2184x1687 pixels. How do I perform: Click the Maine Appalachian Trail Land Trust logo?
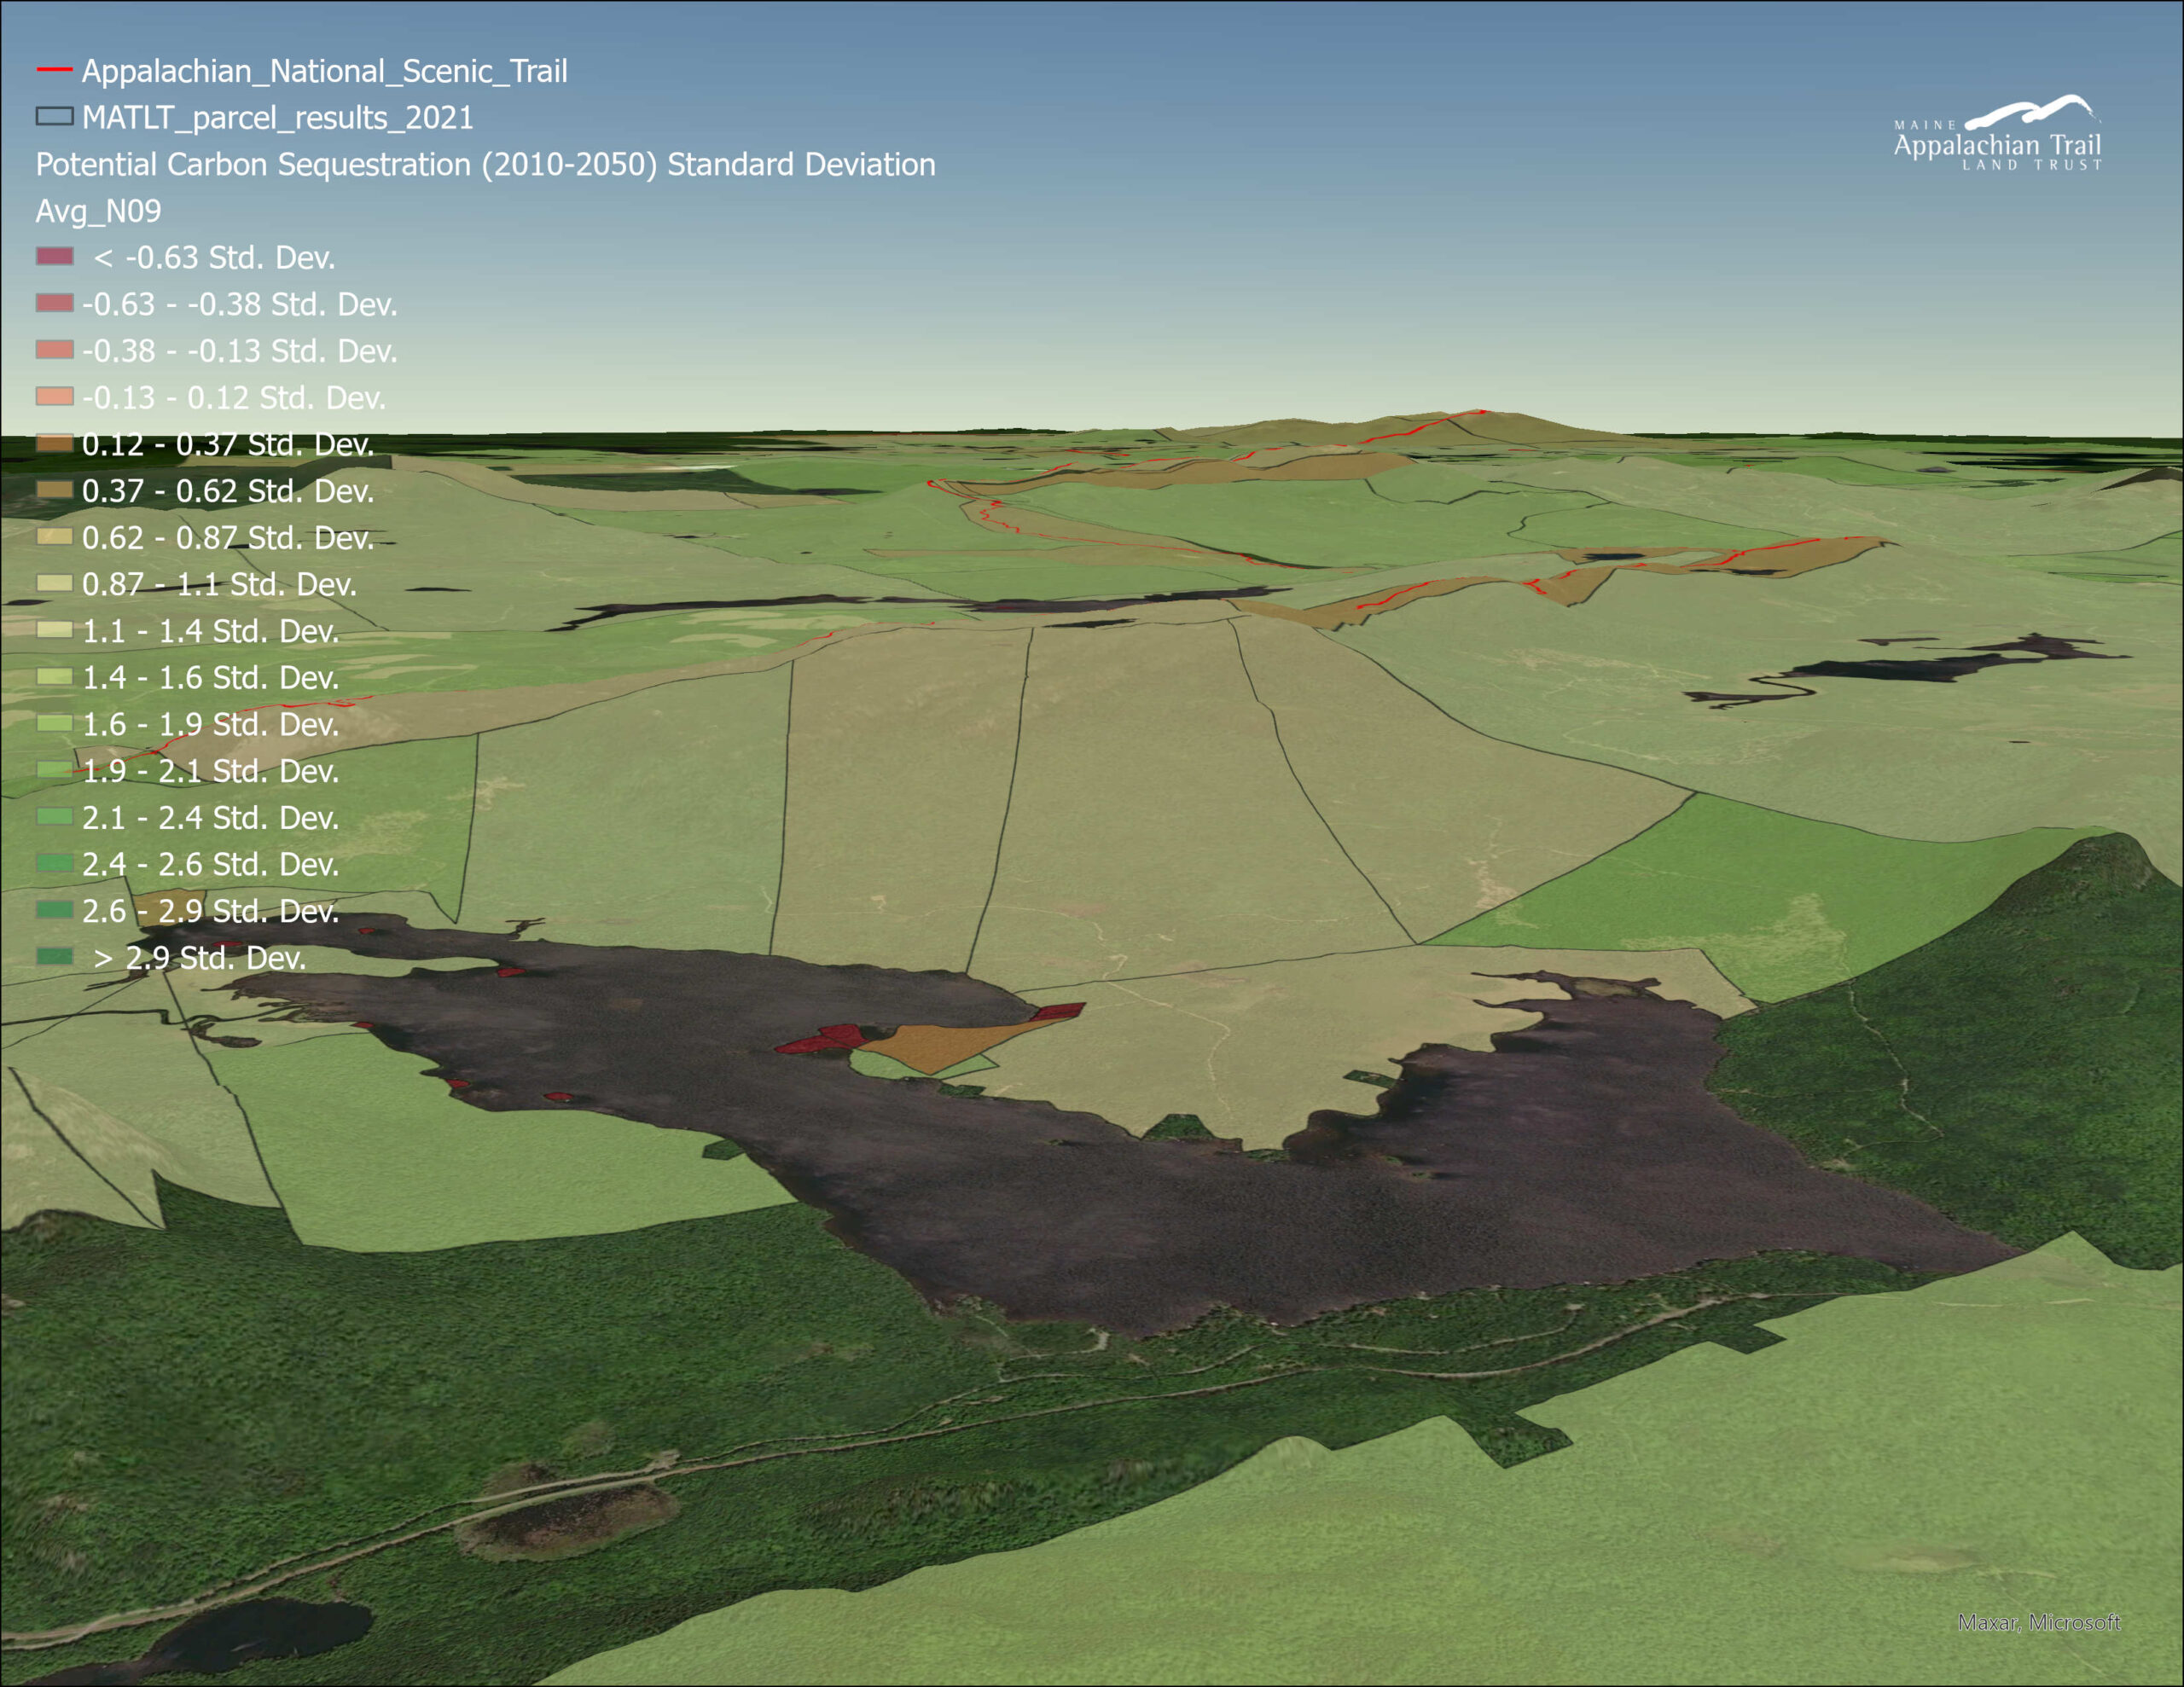pyautogui.click(x=1997, y=135)
